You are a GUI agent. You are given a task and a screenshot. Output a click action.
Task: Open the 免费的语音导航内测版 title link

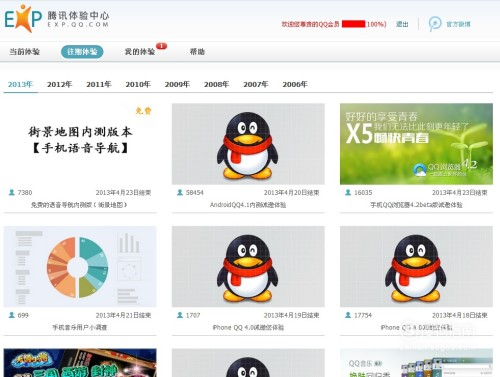click(x=79, y=205)
